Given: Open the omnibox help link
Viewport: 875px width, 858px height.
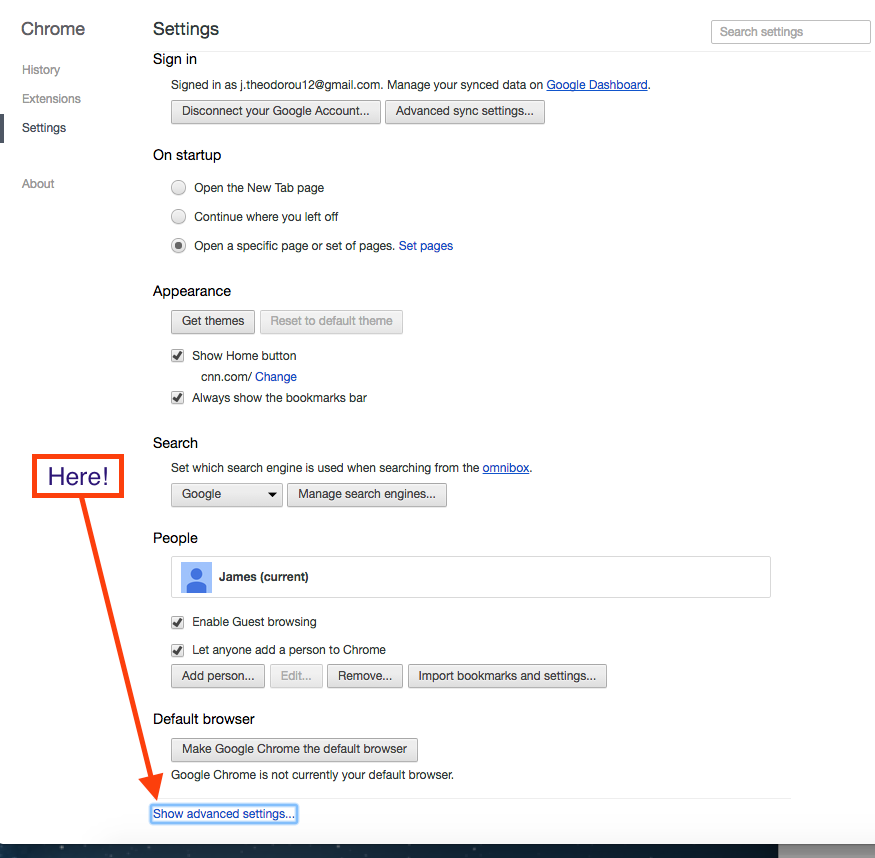Looking at the screenshot, I should coord(506,468).
